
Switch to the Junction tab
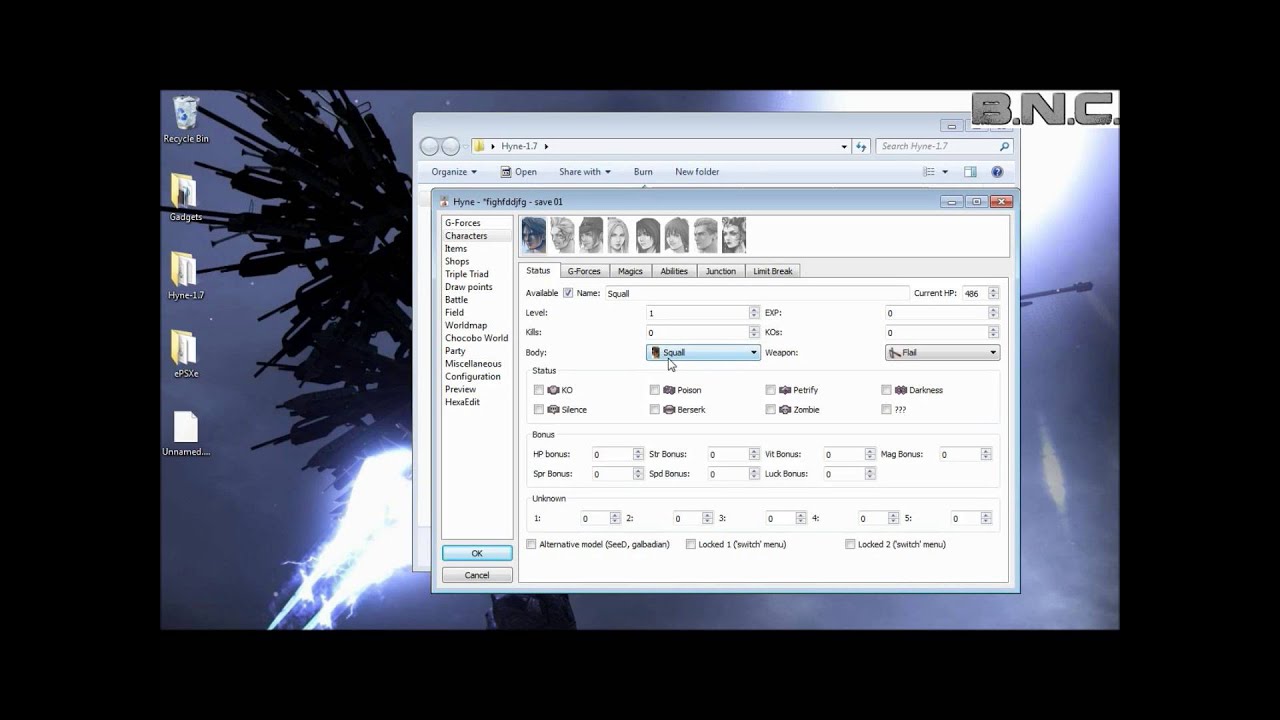pos(720,271)
